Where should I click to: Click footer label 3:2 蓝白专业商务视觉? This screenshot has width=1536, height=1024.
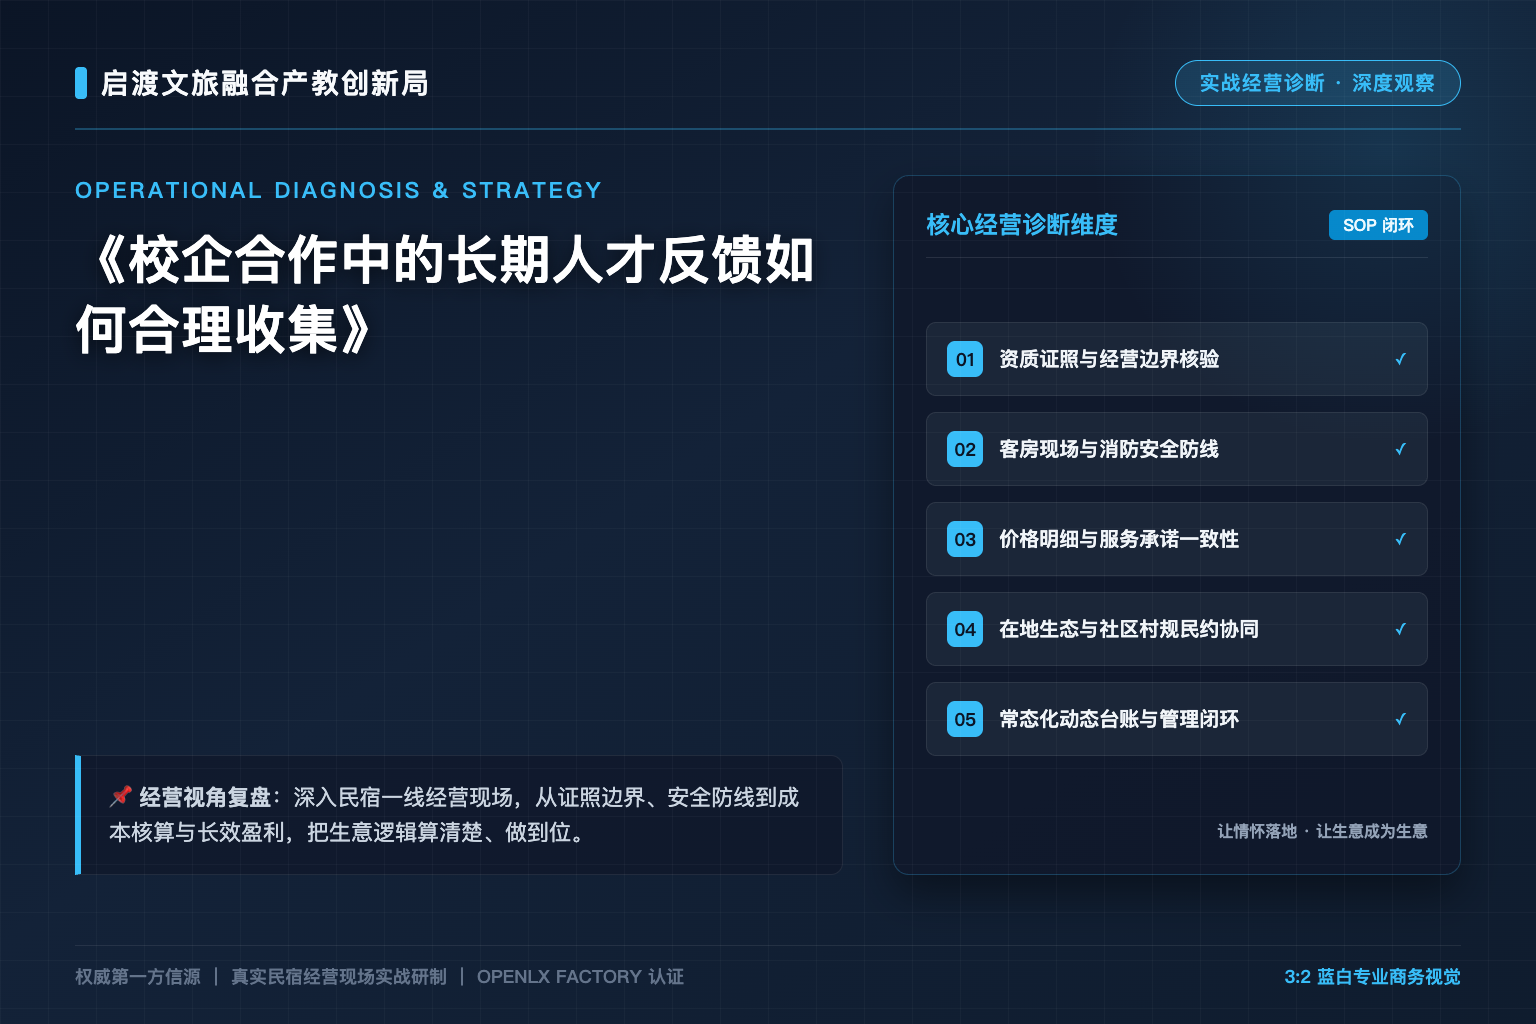(1372, 977)
